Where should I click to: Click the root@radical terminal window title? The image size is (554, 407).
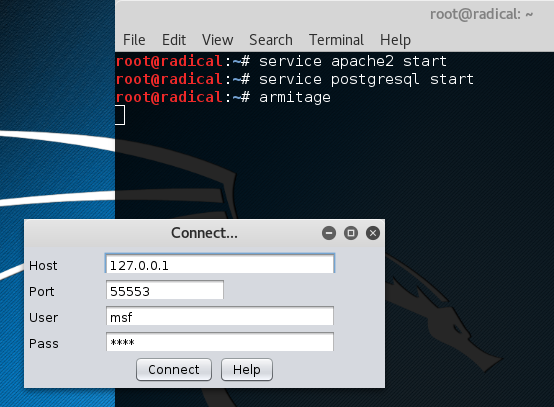pos(481,14)
